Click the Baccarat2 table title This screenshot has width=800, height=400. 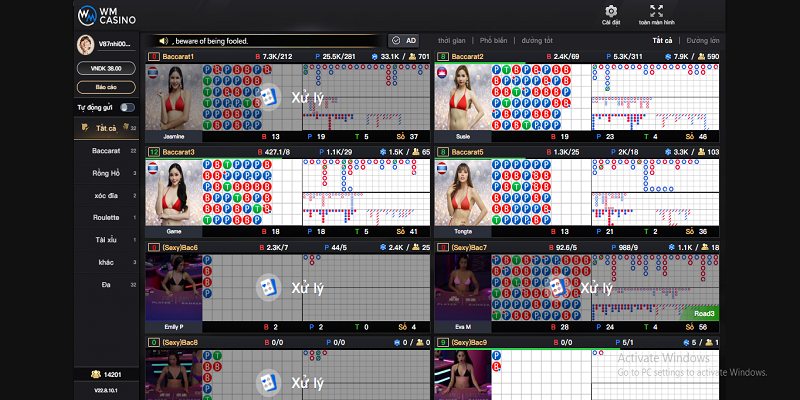[467, 56]
